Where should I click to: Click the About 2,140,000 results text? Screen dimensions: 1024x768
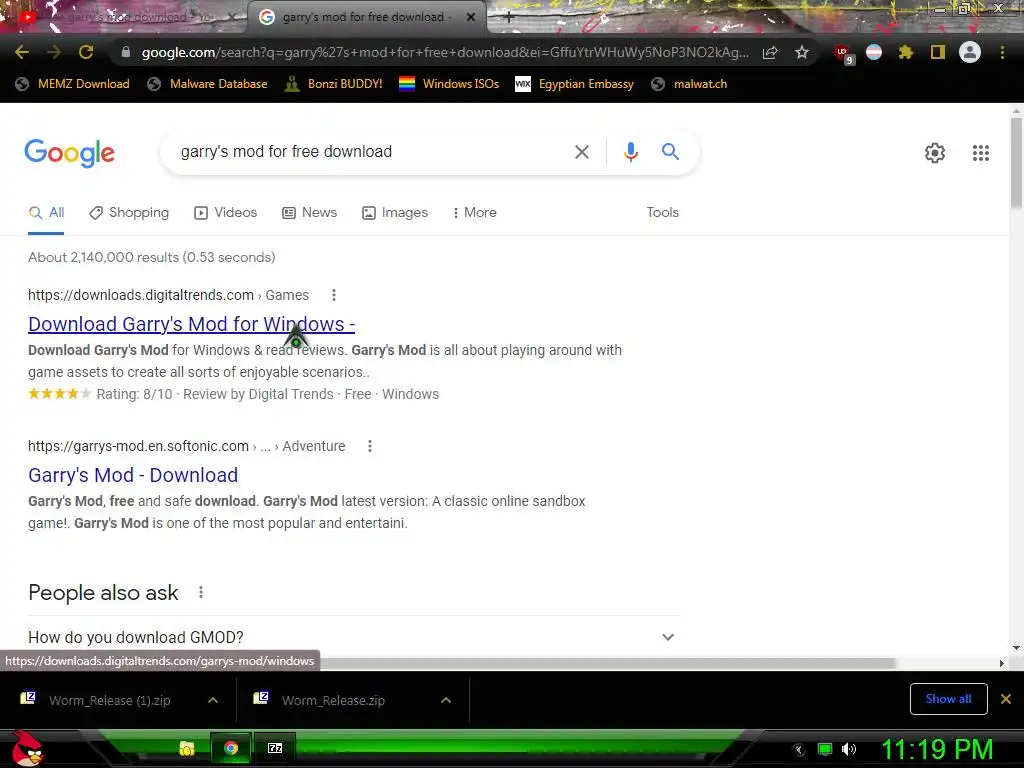152,257
